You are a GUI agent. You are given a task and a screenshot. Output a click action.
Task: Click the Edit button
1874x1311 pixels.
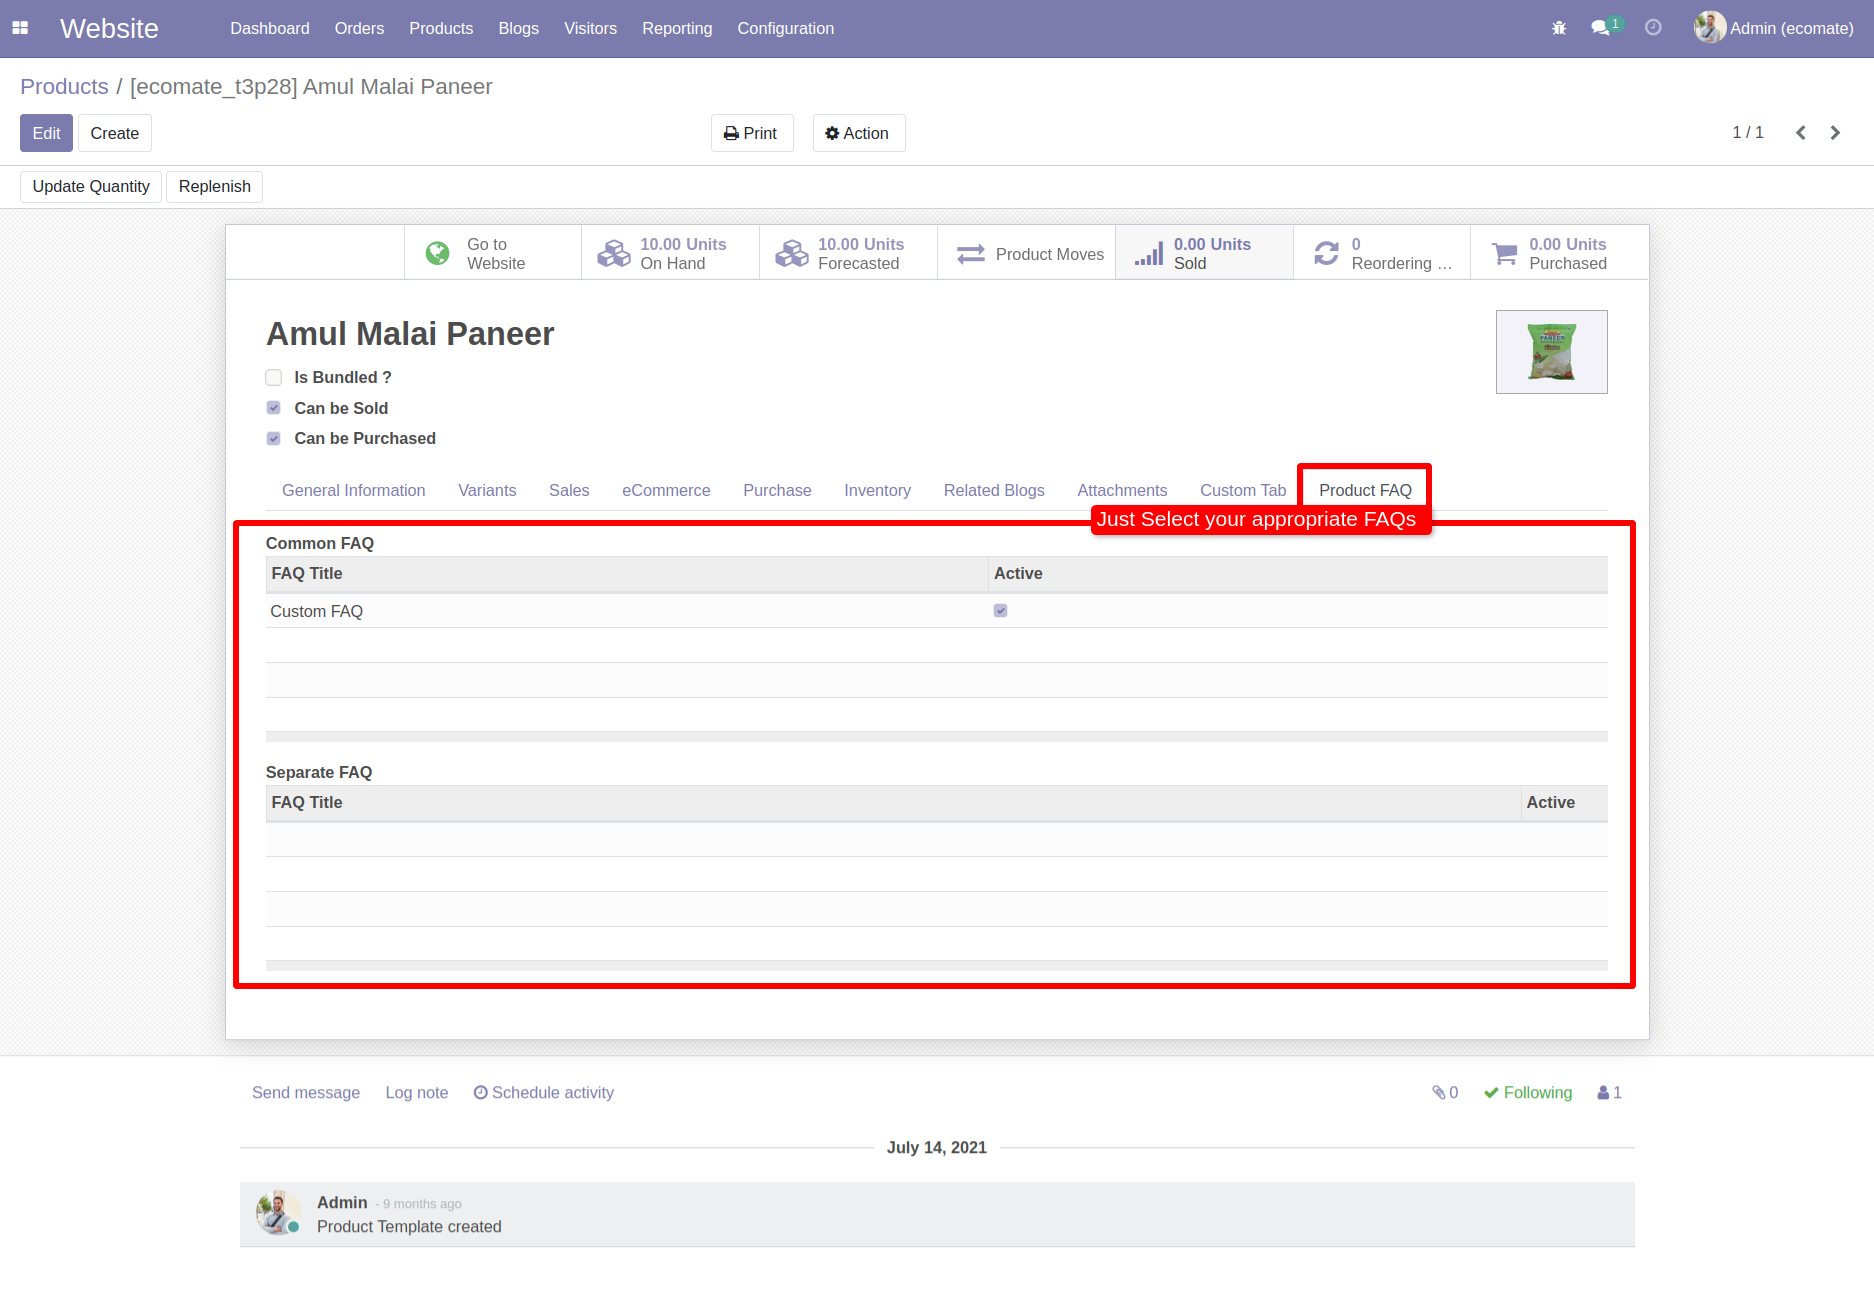tap(46, 133)
